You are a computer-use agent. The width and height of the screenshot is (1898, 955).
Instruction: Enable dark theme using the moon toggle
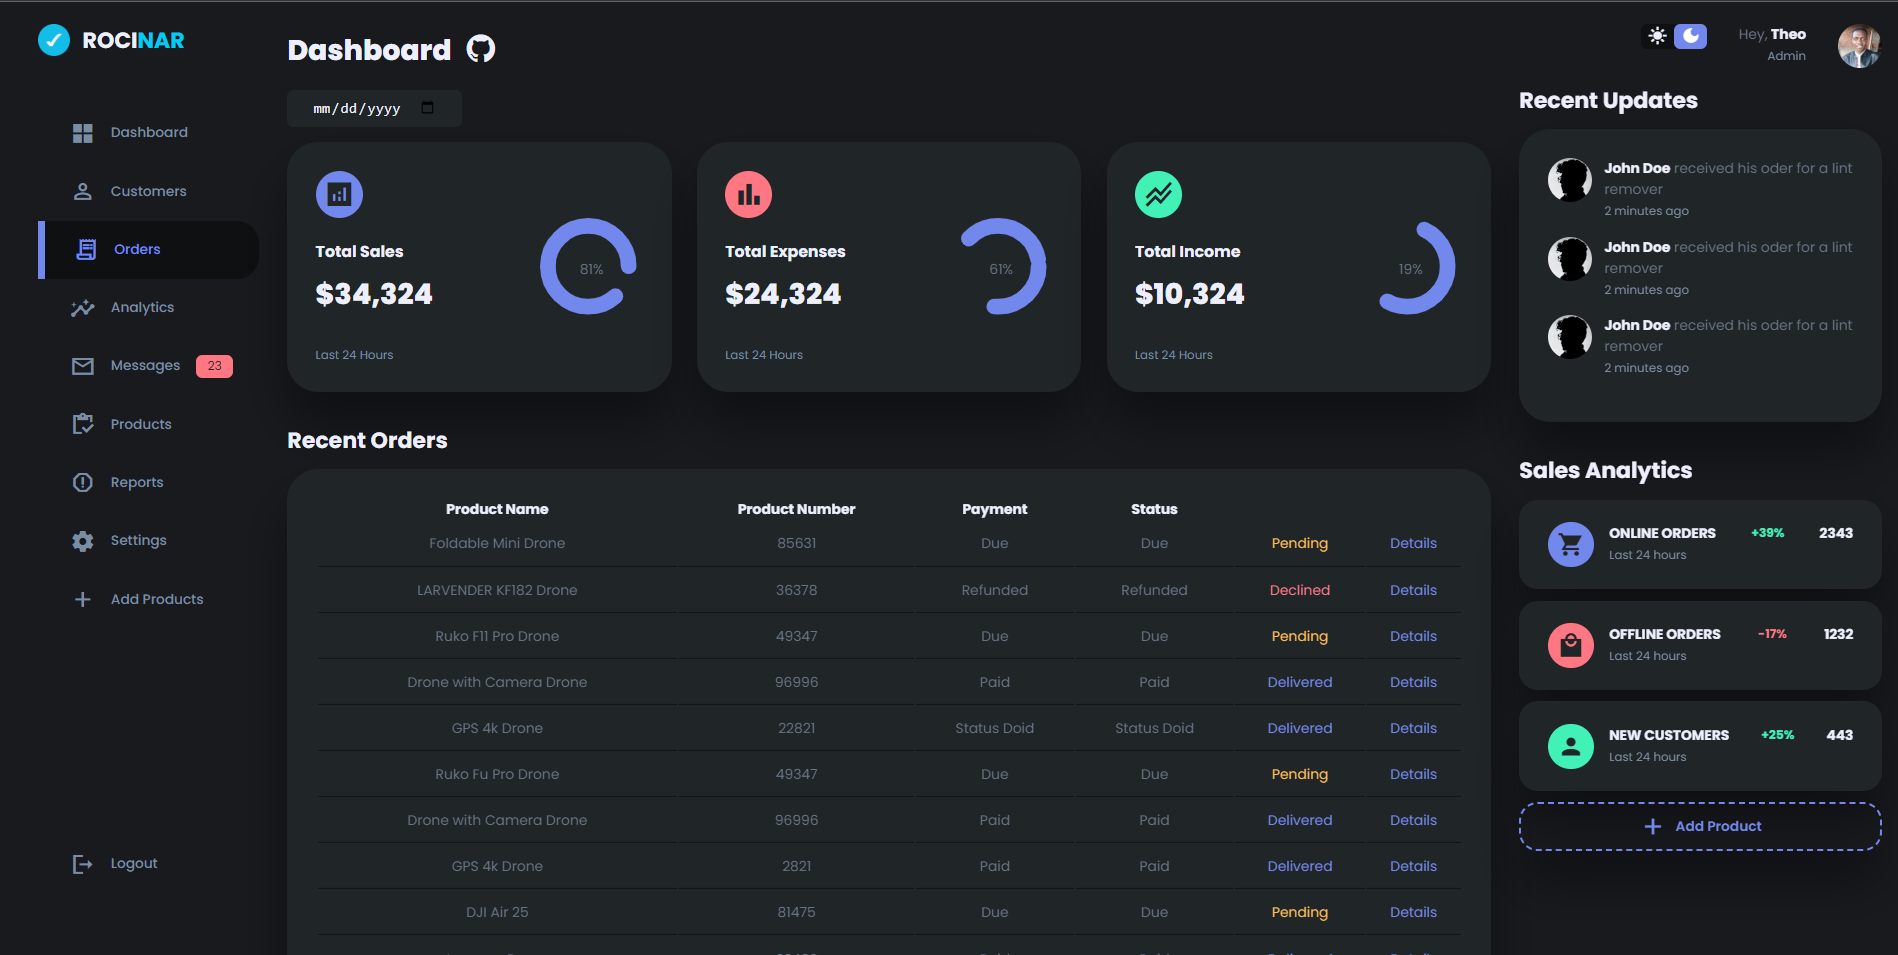click(1689, 35)
